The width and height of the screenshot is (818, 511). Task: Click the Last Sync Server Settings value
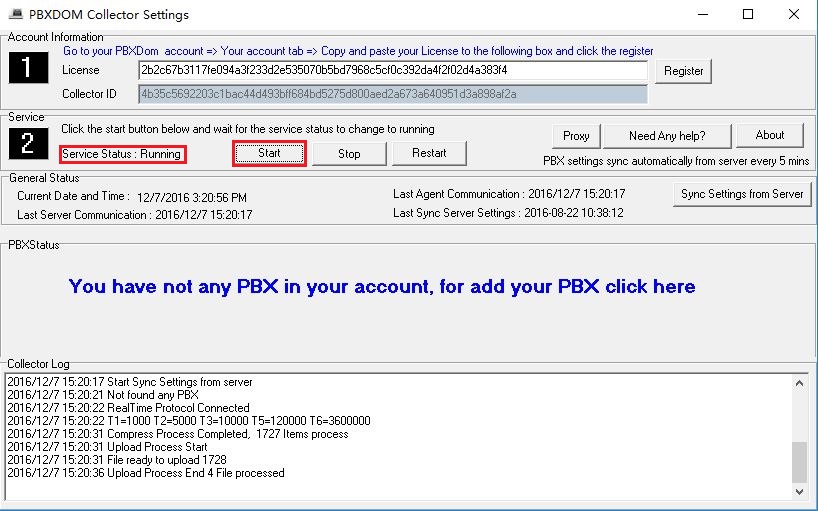point(574,213)
